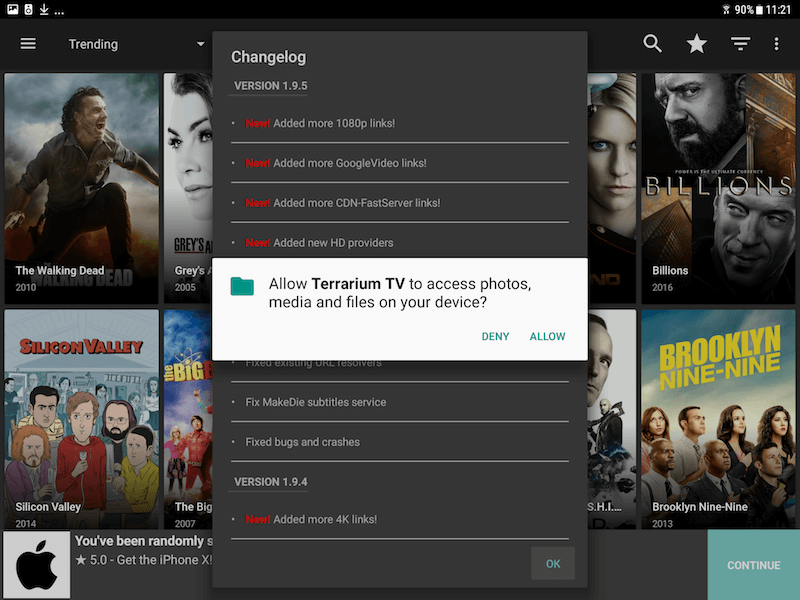
Task: Open favorites via the star icon
Action: click(x=696, y=44)
